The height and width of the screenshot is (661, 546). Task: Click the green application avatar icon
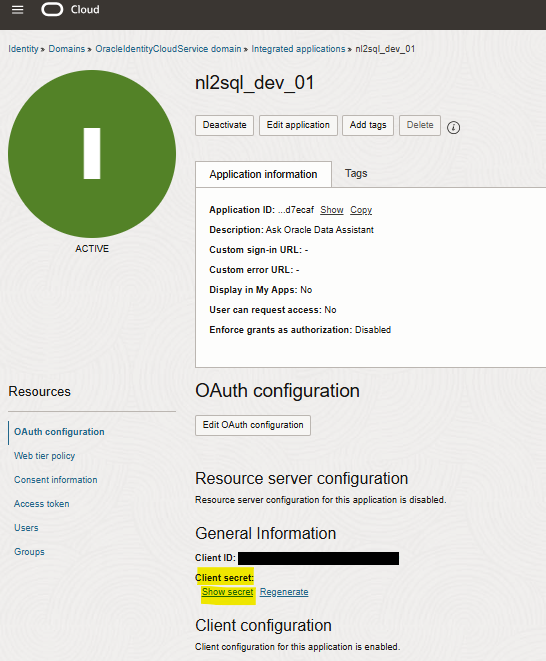click(92, 154)
